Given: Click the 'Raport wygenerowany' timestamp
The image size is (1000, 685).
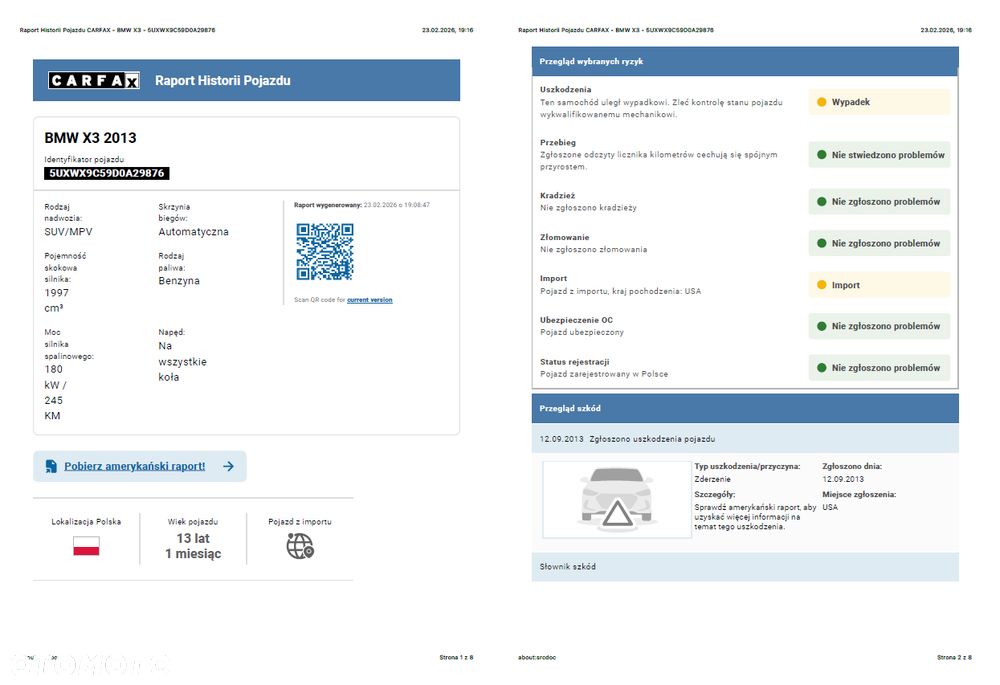Looking at the screenshot, I should click(362, 205).
